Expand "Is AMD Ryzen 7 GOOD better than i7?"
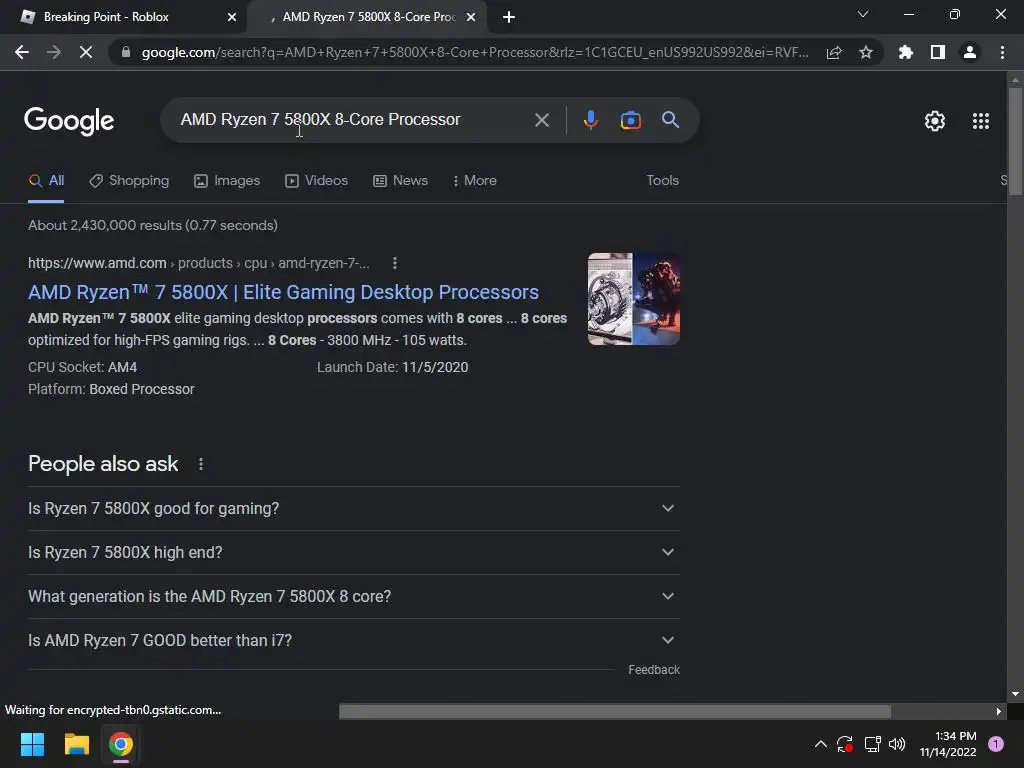 point(353,641)
